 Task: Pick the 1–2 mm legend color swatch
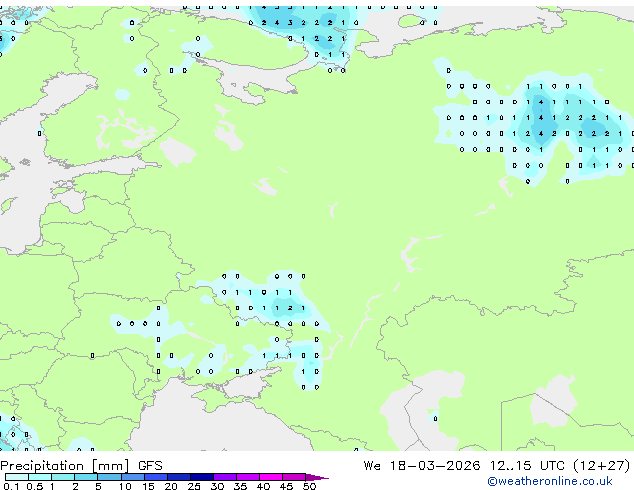pyautogui.click(x=63, y=477)
